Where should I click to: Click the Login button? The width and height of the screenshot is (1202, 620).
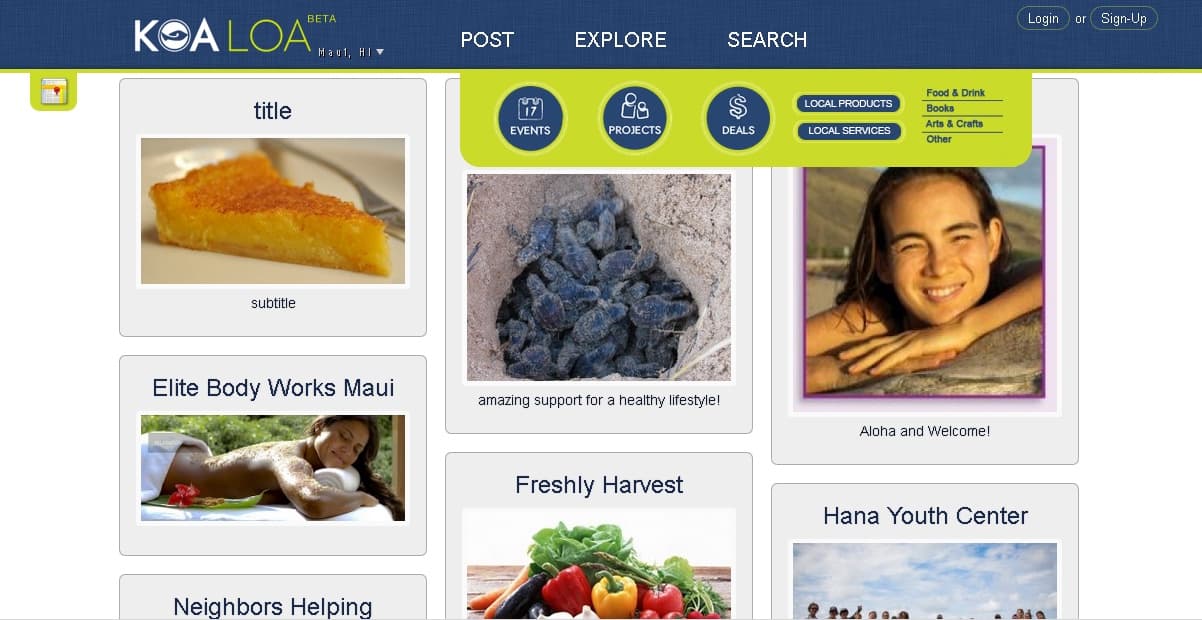click(1043, 18)
